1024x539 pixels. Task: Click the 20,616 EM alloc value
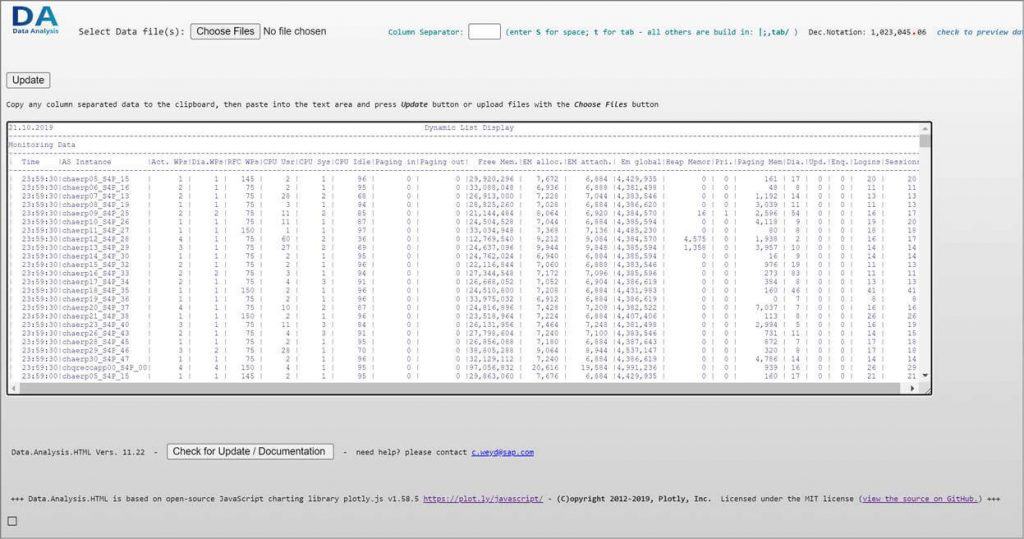pos(545,367)
